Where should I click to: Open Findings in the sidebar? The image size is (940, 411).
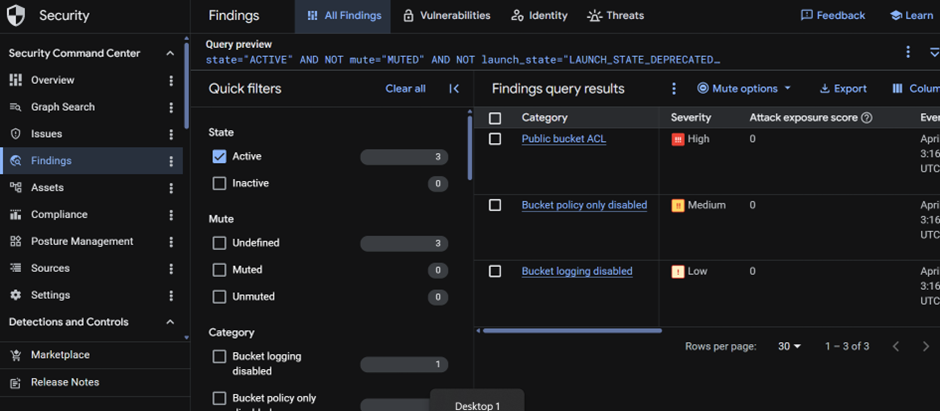(91, 161)
